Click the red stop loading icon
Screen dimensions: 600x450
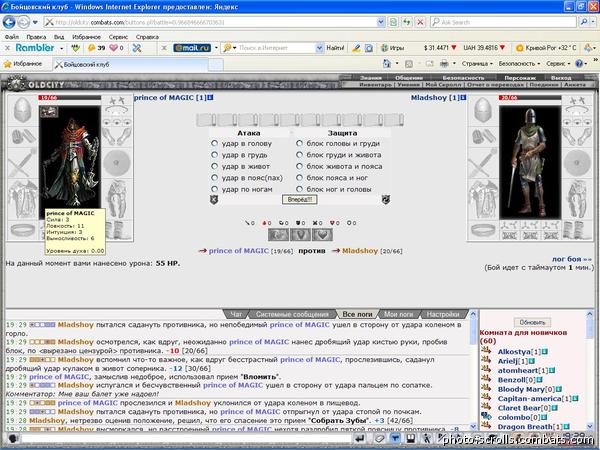tap(420, 22)
